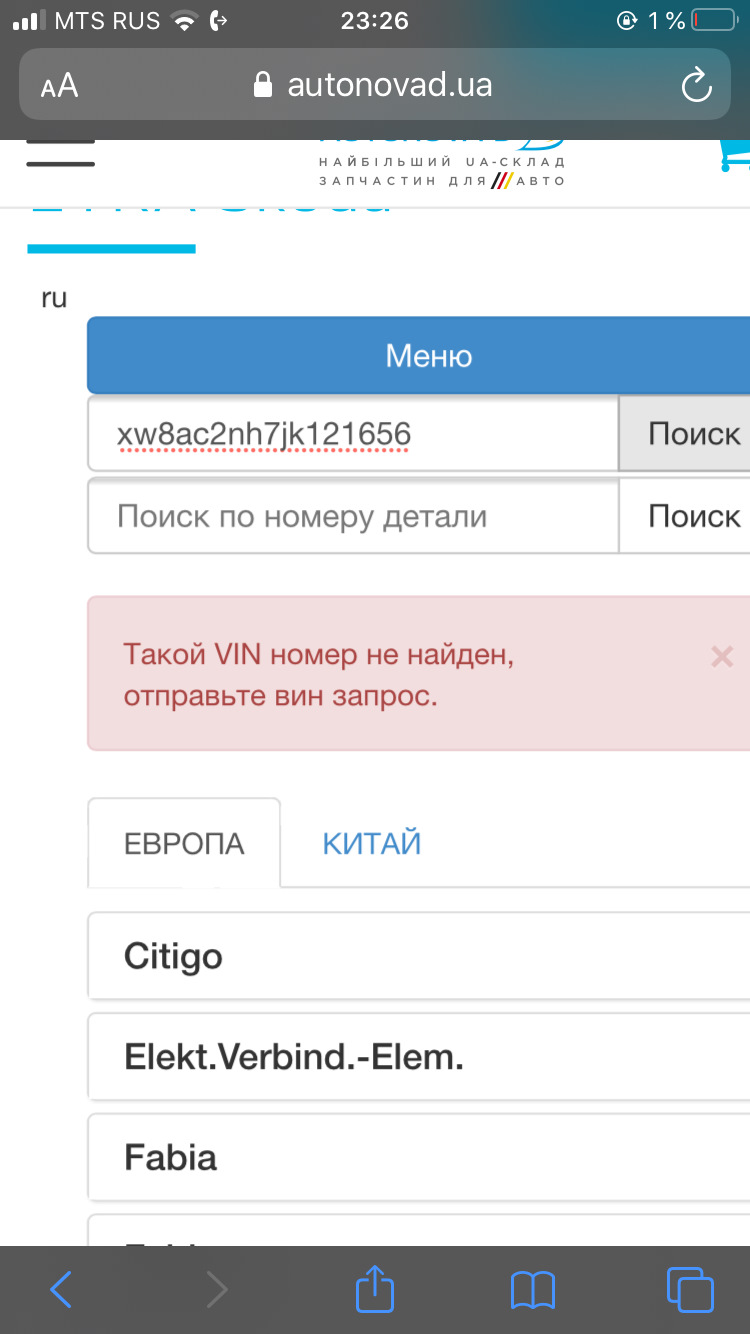The image size is (750, 1334).
Task: Show open Safari tabs icon
Action: 689,1290
